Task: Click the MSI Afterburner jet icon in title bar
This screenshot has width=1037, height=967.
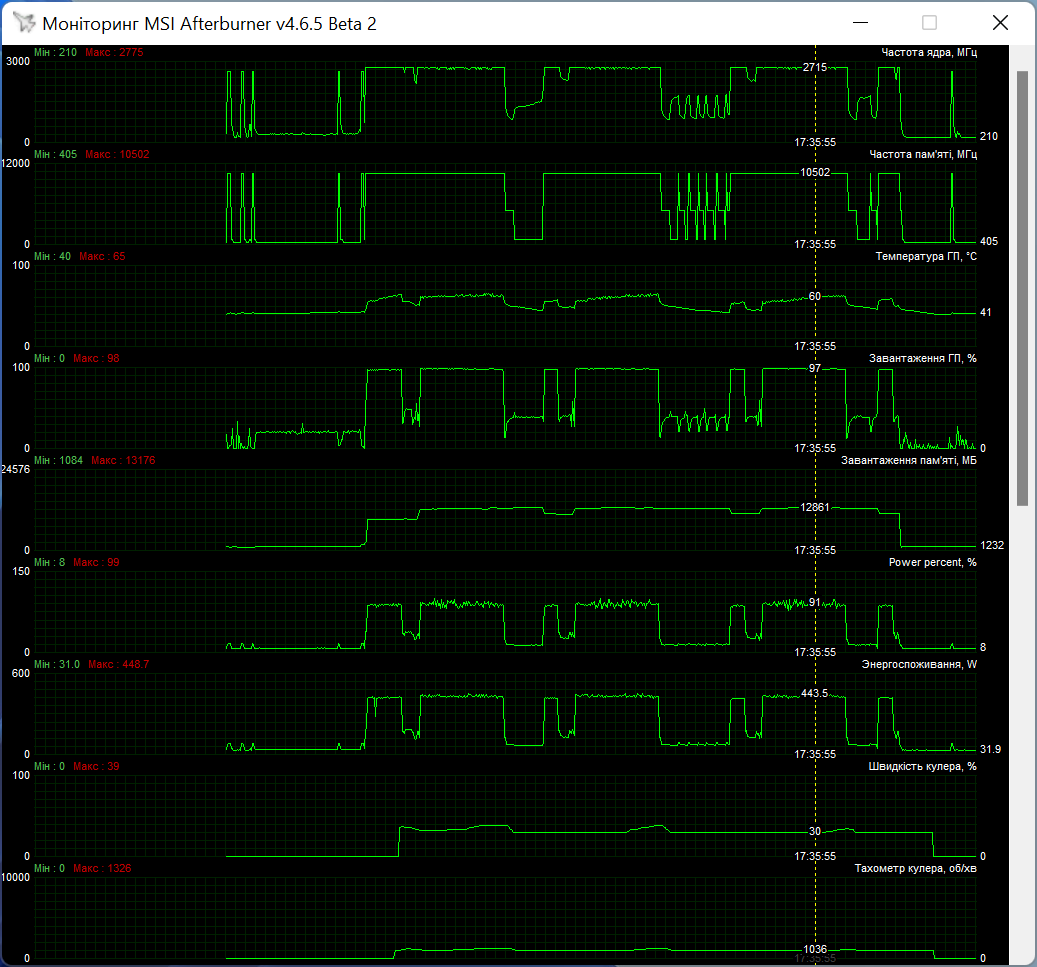Action: click(x=24, y=23)
